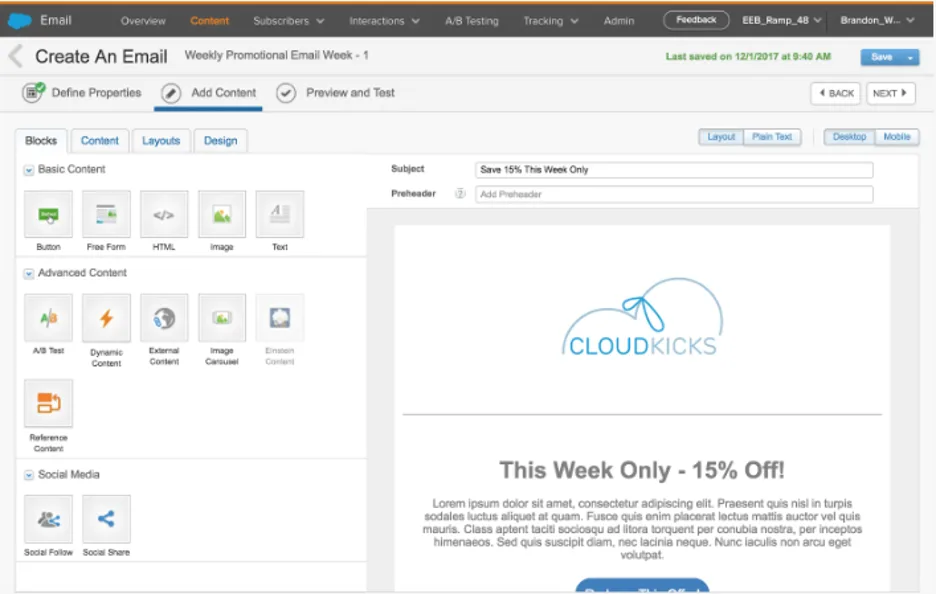Open the A/B Testing menu item

tap(472, 21)
